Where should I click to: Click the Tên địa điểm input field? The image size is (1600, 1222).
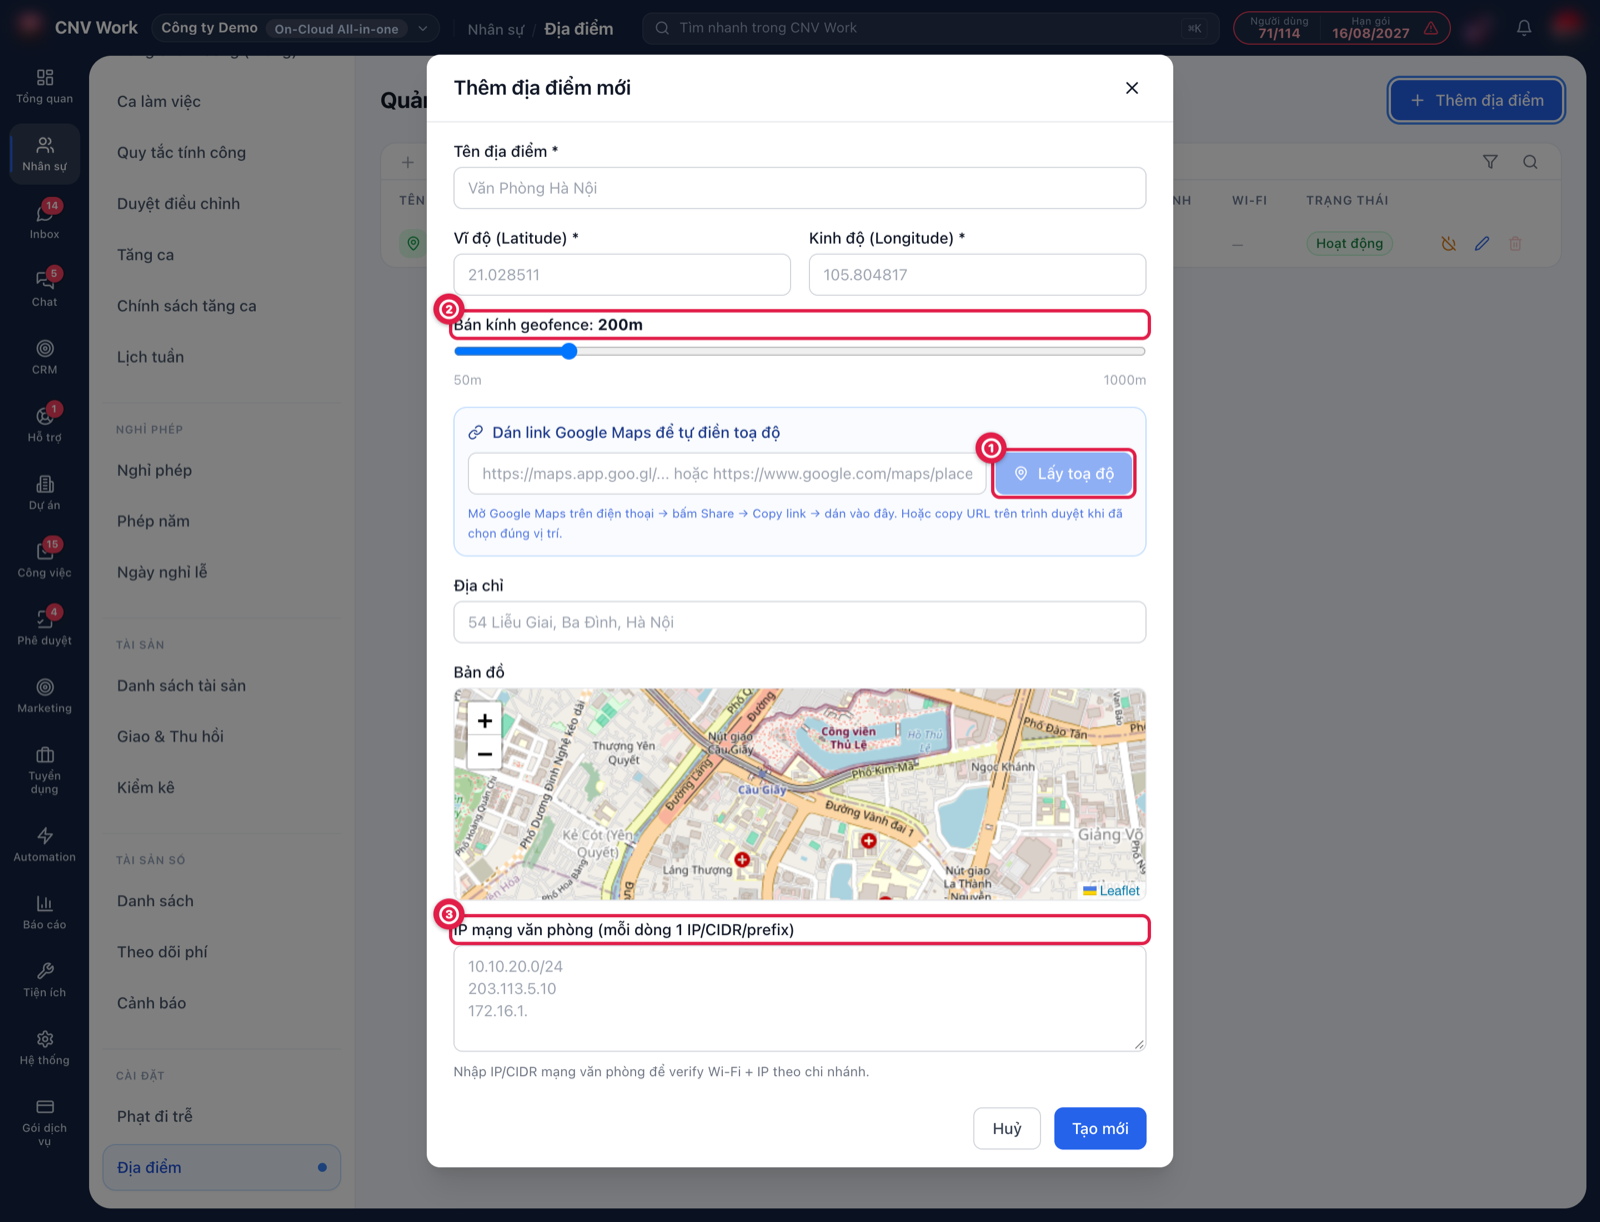pos(800,188)
